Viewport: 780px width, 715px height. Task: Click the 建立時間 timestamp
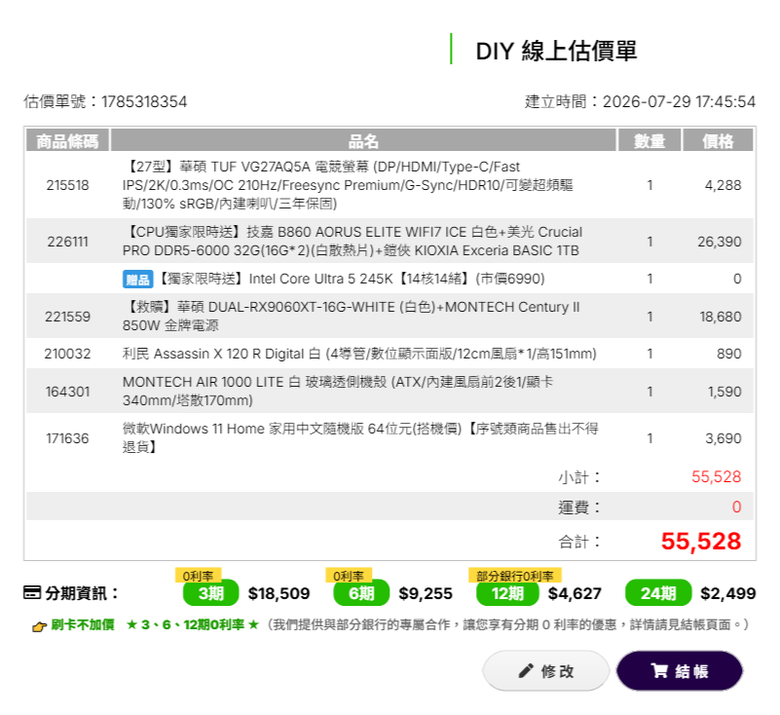pyautogui.click(x=640, y=102)
